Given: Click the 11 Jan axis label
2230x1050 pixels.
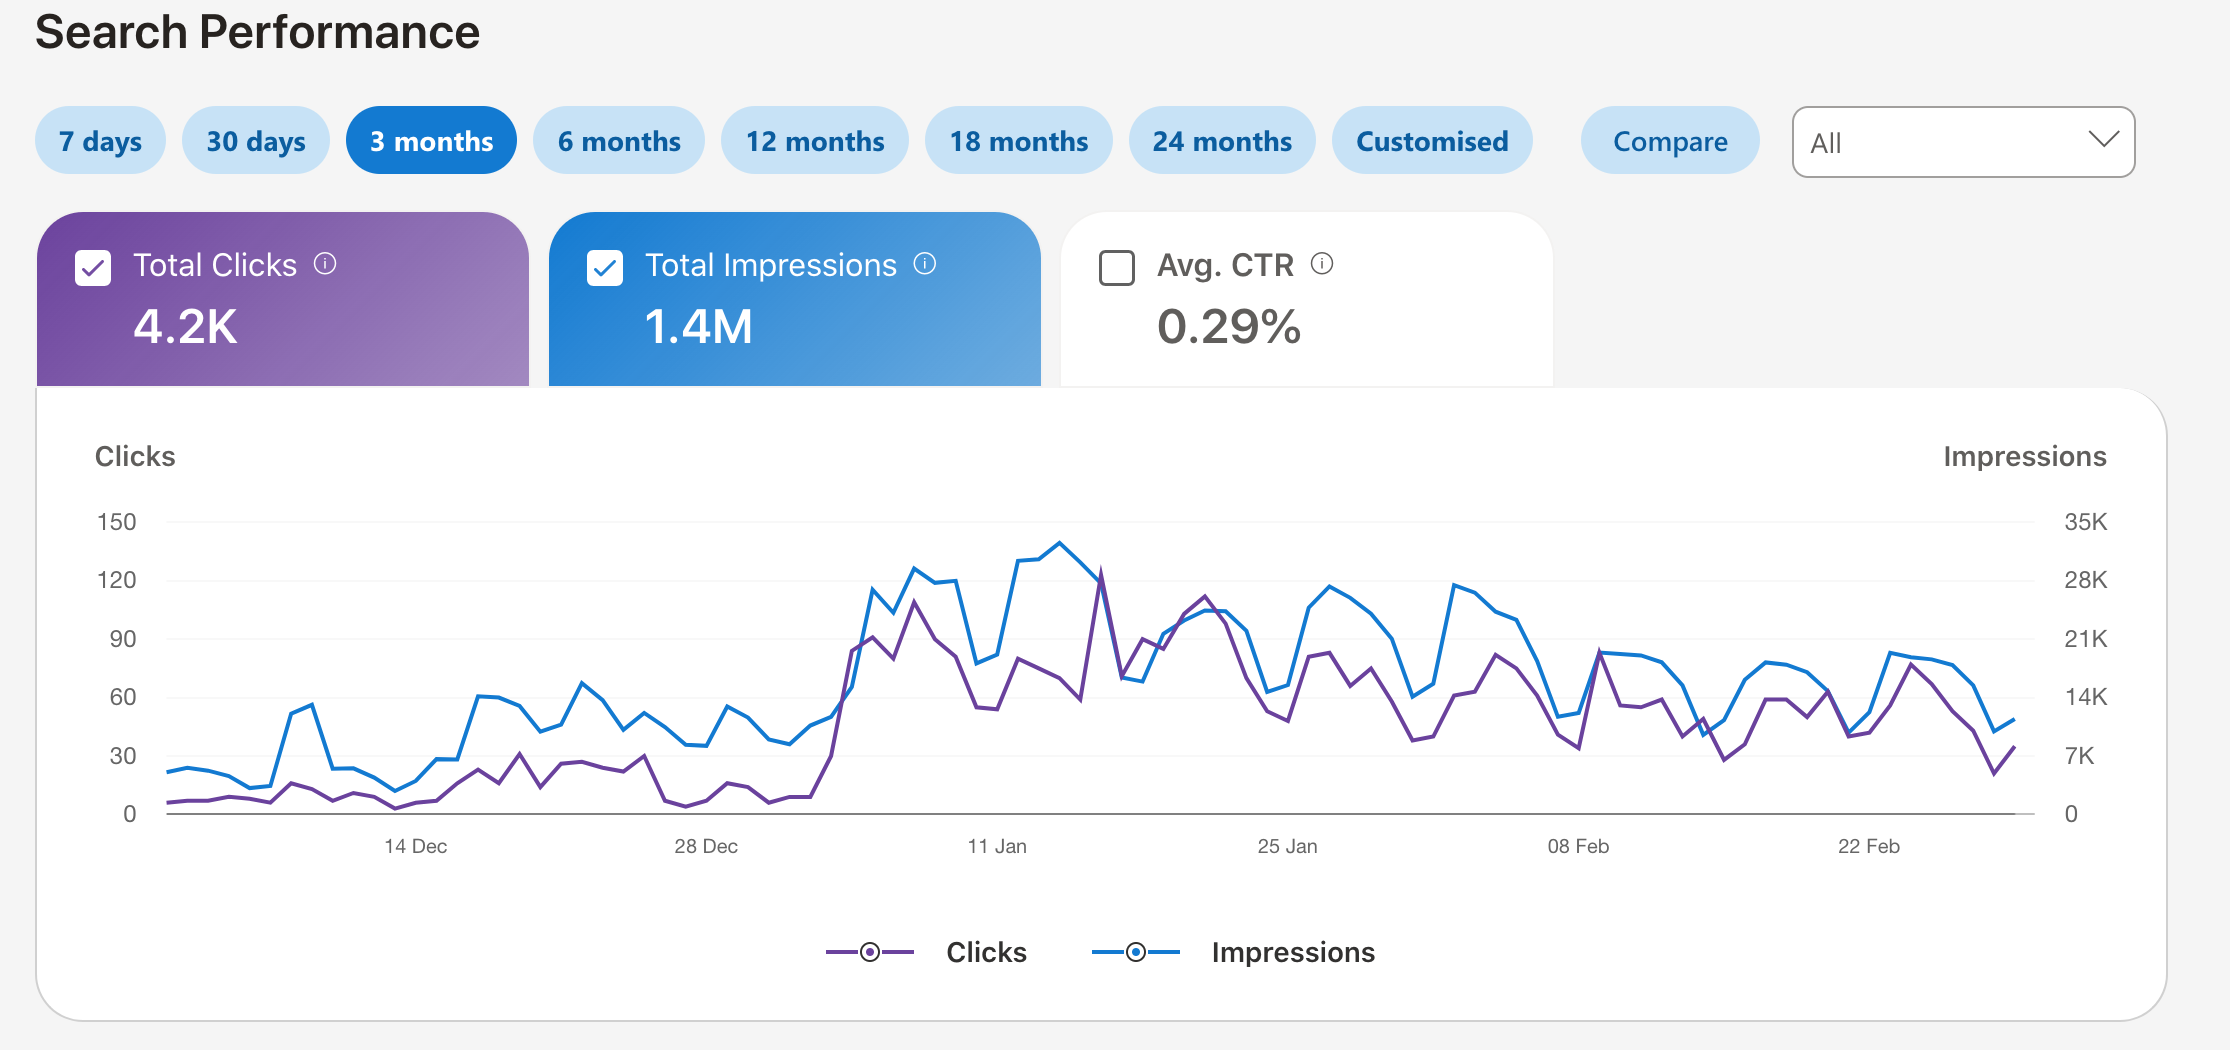Looking at the screenshot, I should pos(997,846).
